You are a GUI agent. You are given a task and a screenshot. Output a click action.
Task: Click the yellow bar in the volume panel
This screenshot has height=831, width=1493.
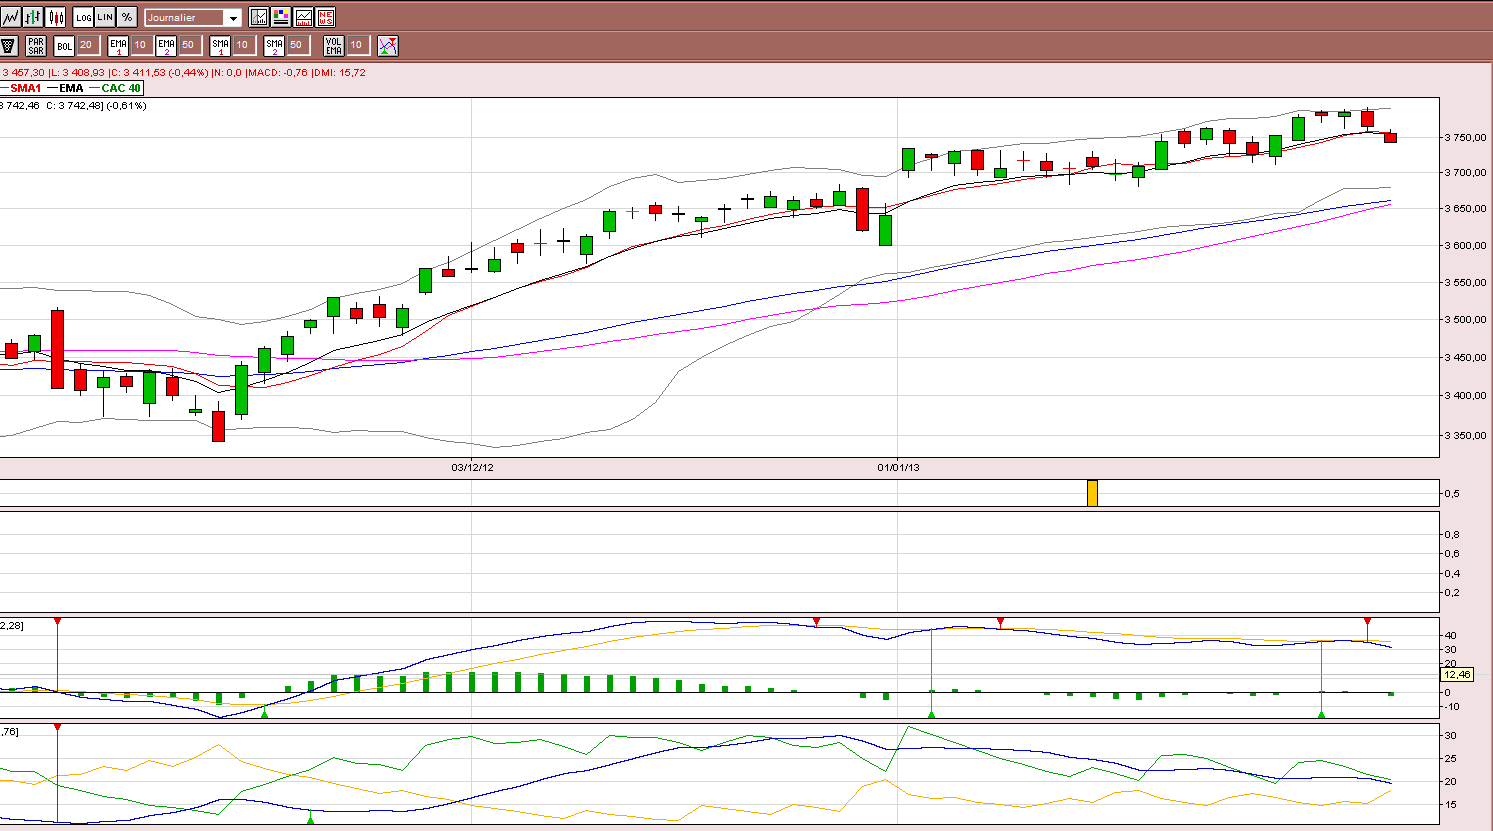[1092, 493]
